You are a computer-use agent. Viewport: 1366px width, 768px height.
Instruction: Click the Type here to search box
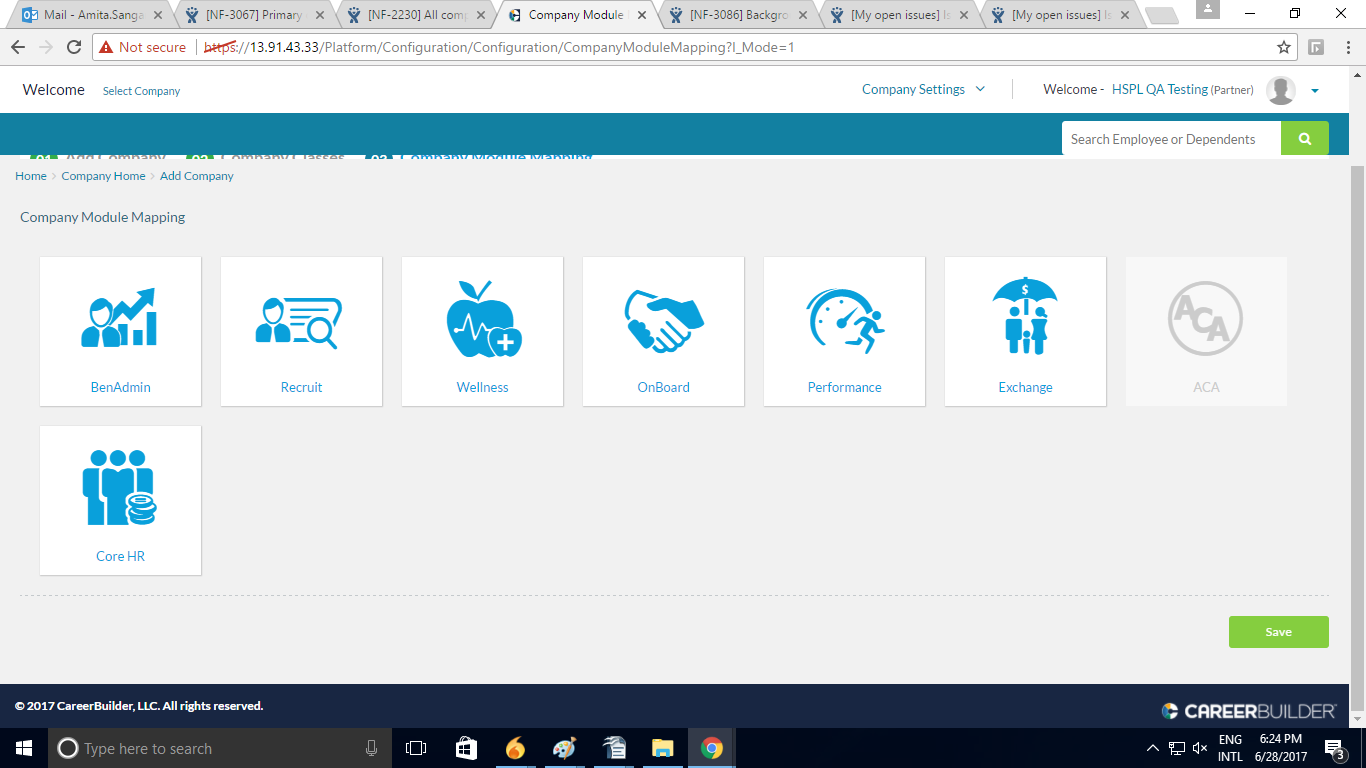(x=220, y=748)
